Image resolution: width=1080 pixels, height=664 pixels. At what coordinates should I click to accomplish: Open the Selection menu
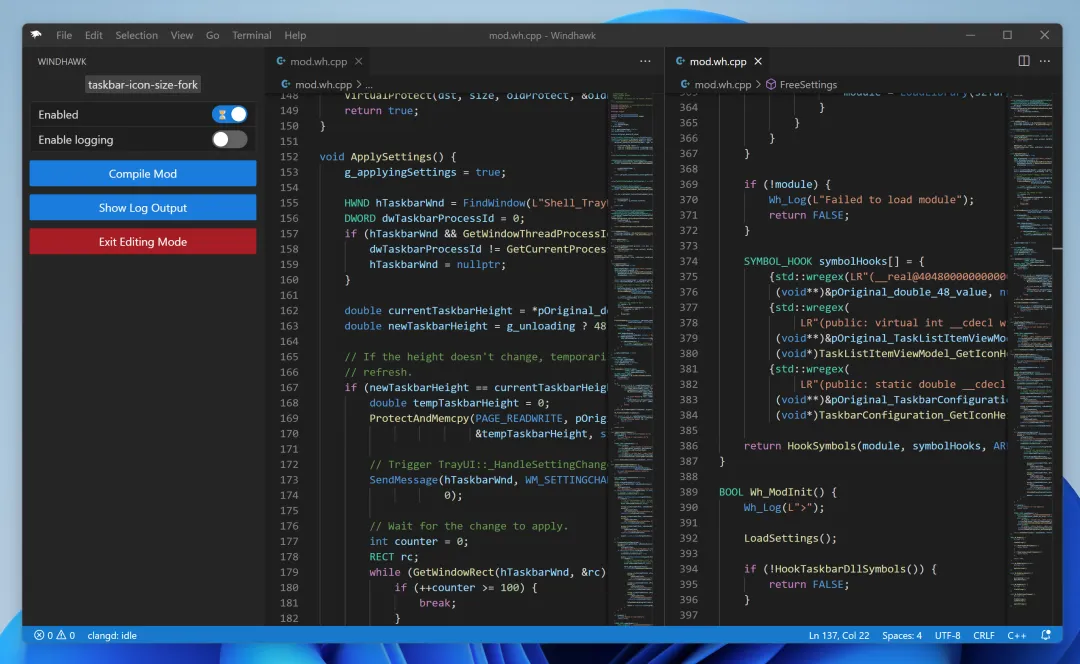pos(136,35)
